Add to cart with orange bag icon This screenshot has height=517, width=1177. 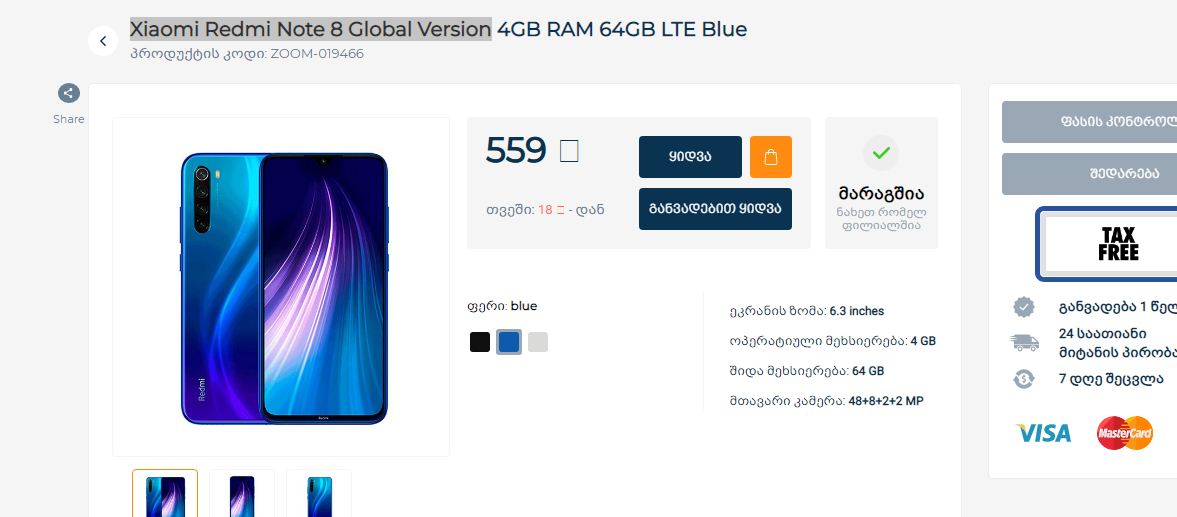[x=770, y=157]
